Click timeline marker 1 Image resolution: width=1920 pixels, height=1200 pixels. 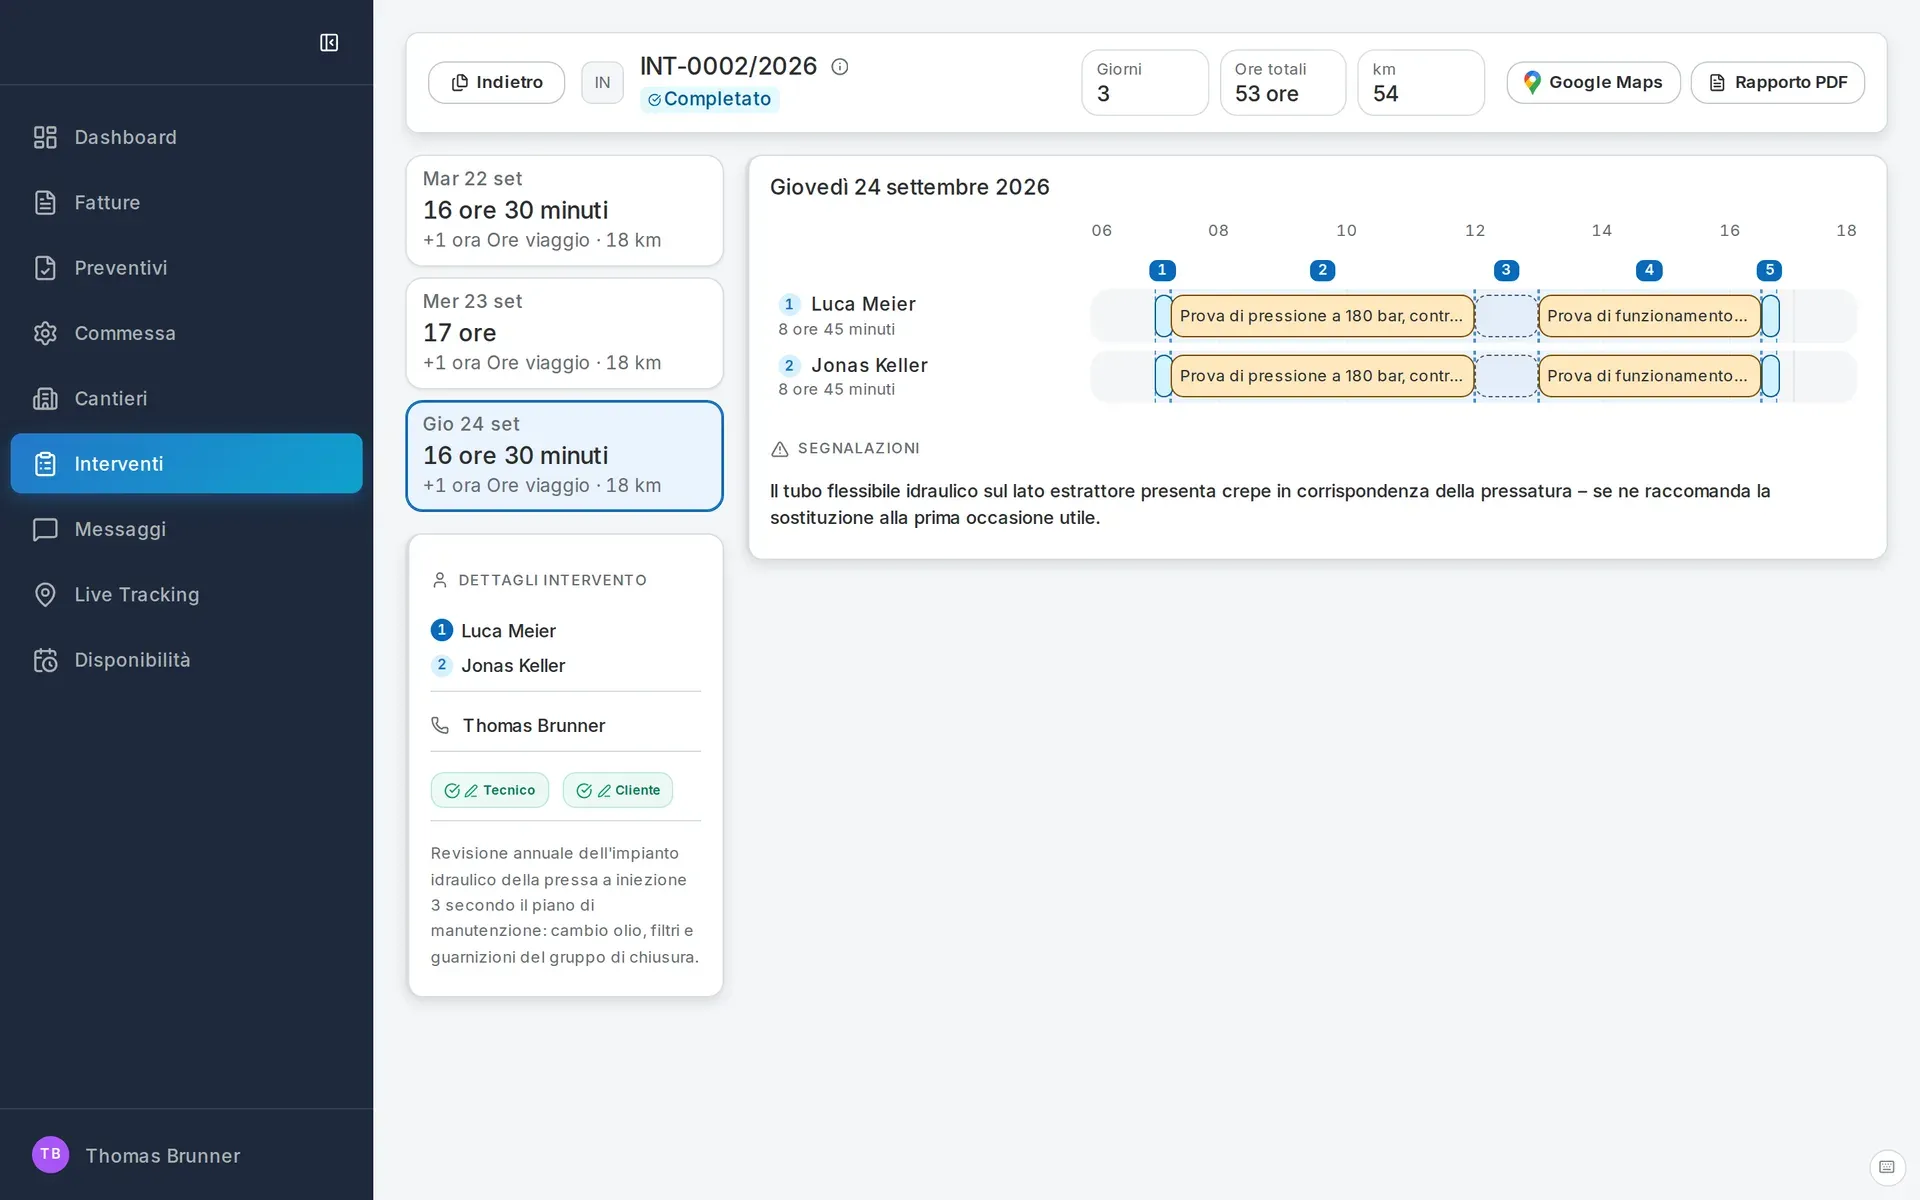click(x=1162, y=270)
